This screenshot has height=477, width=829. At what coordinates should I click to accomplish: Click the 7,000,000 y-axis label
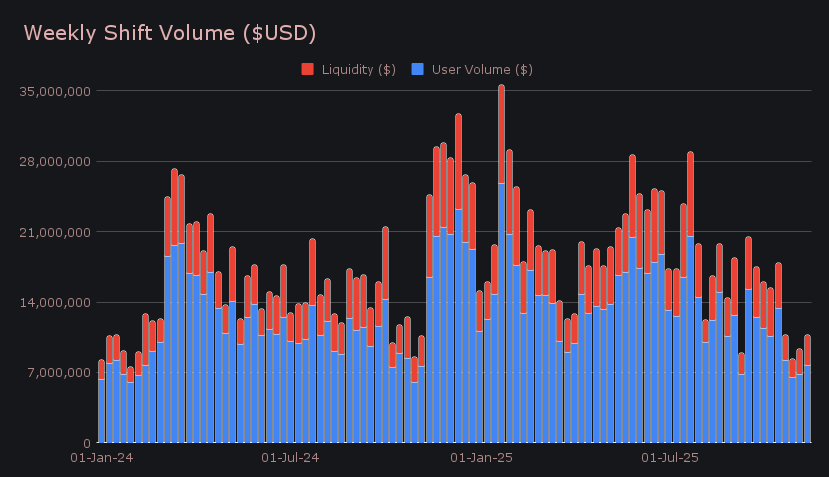pyautogui.click(x=59, y=373)
